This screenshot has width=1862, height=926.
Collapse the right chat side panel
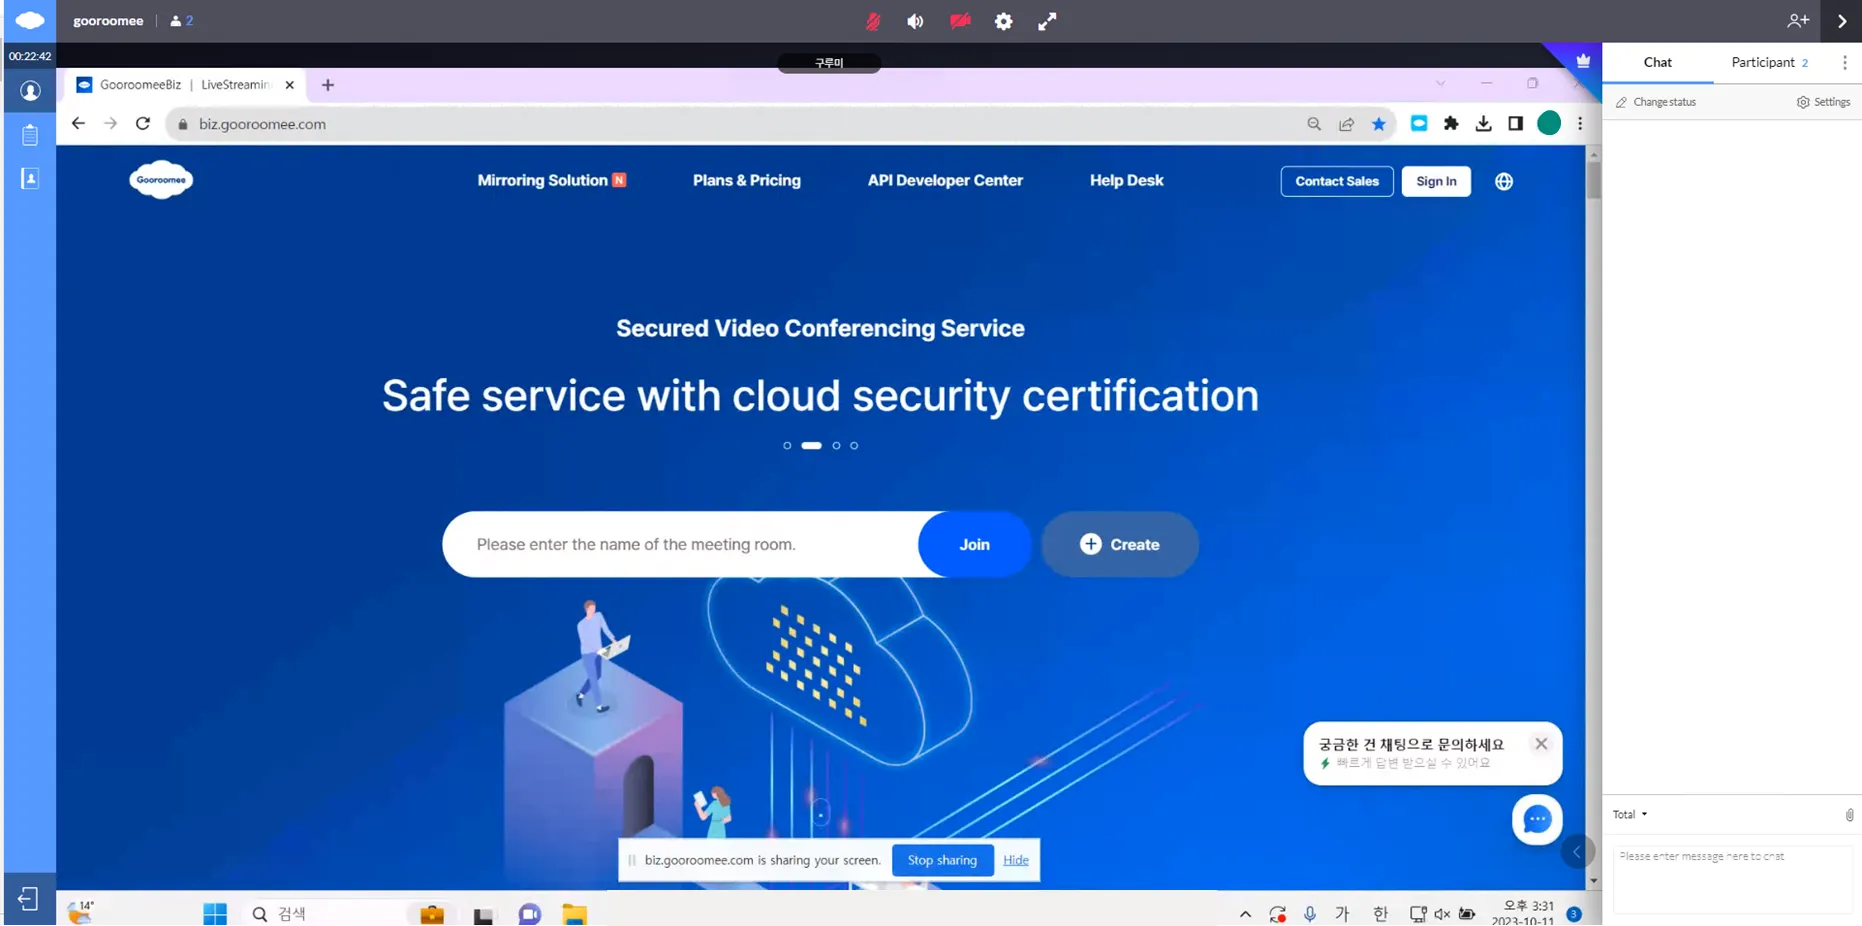(x=1842, y=21)
